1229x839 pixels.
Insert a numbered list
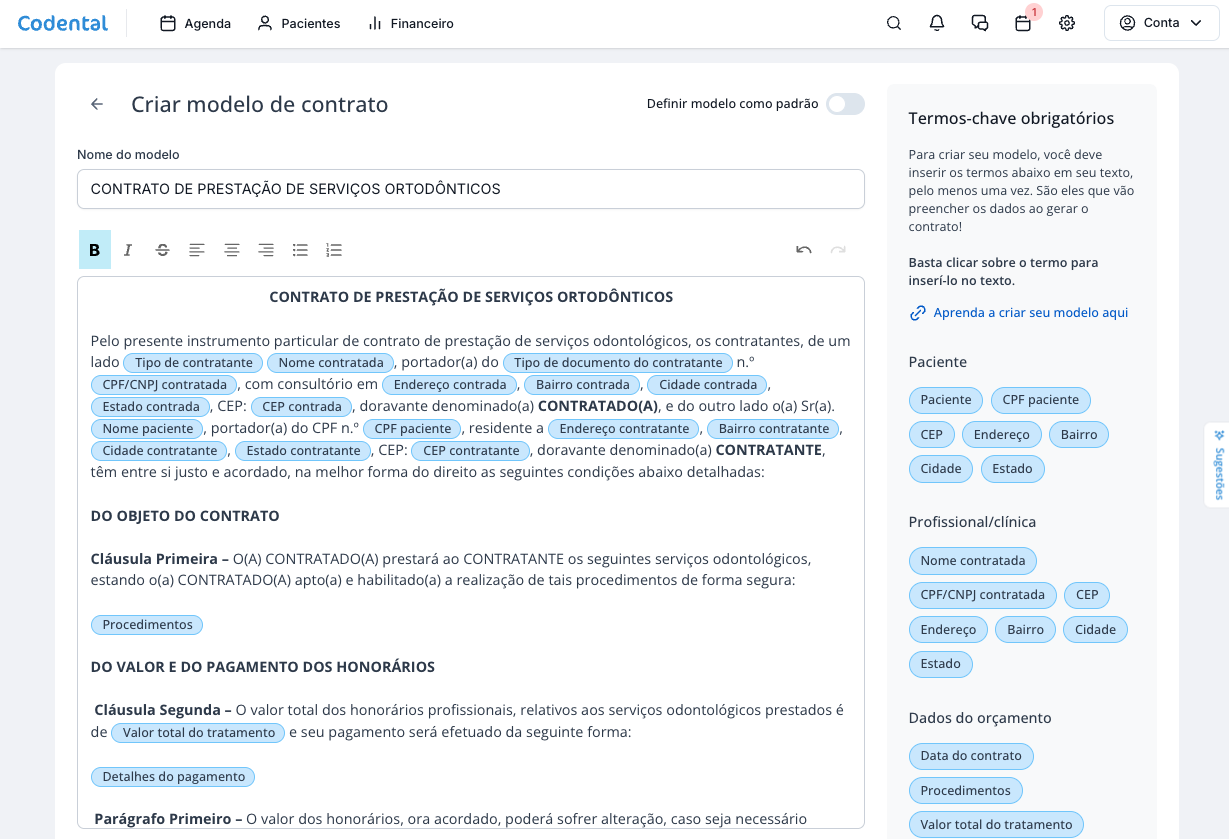pyautogui.click(x=334, y=250)
